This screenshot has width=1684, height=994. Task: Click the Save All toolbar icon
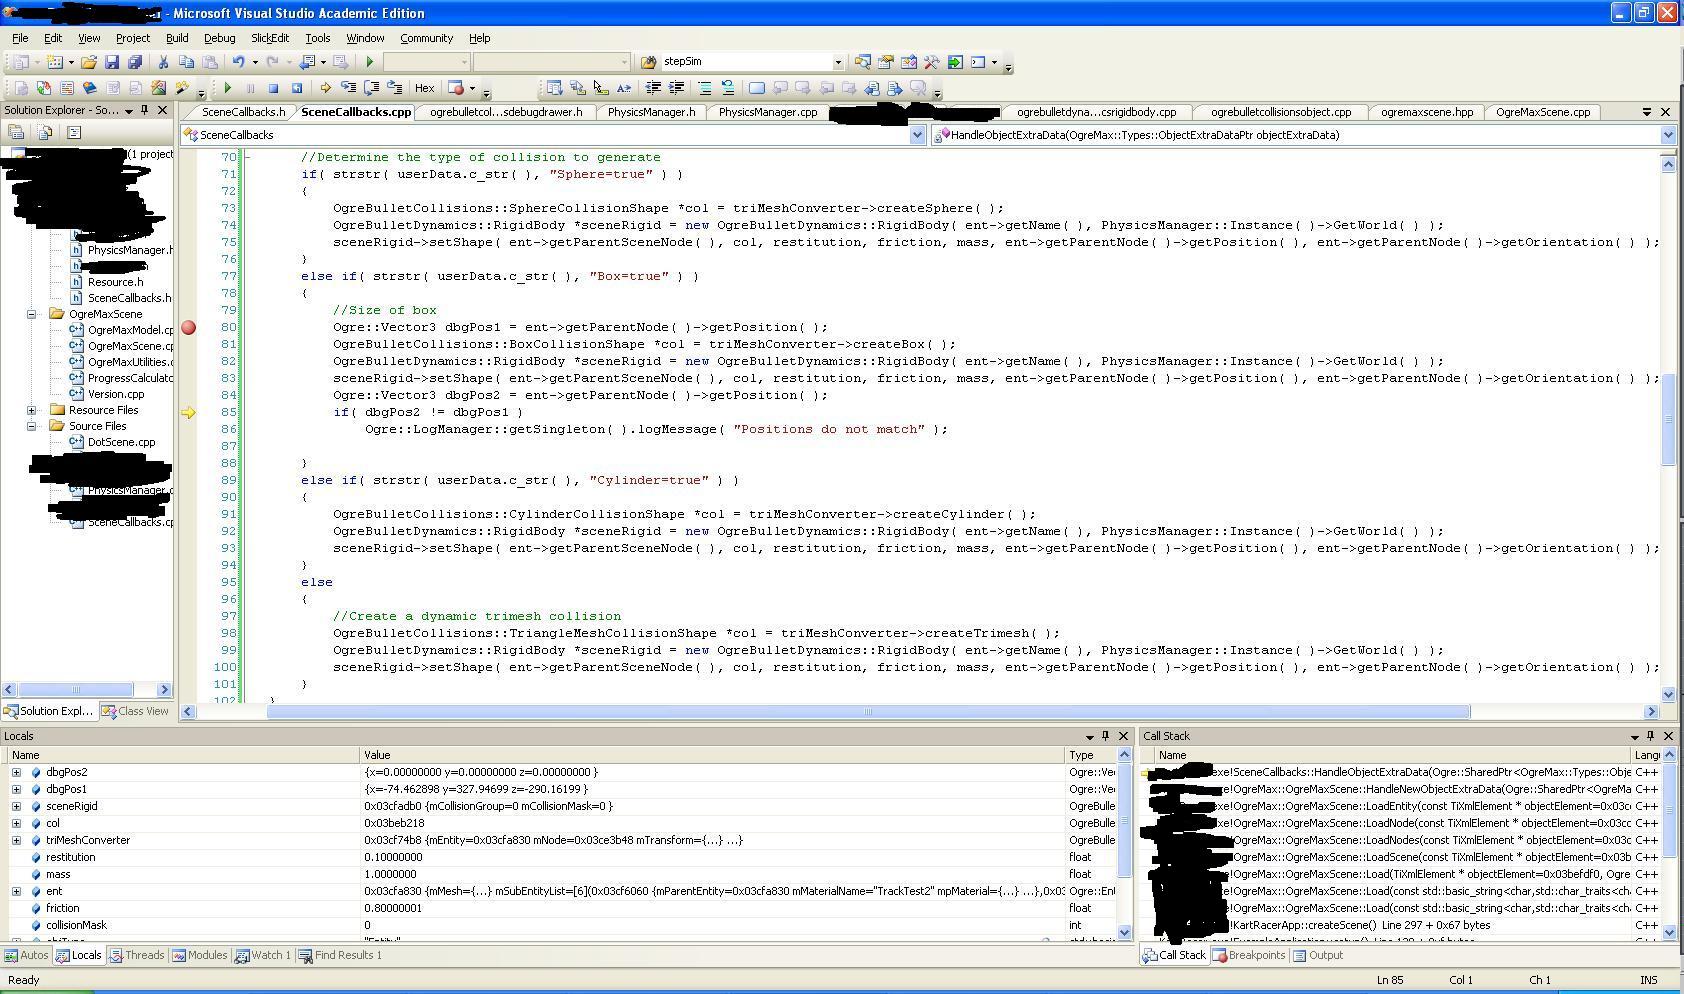pos(135,62)
